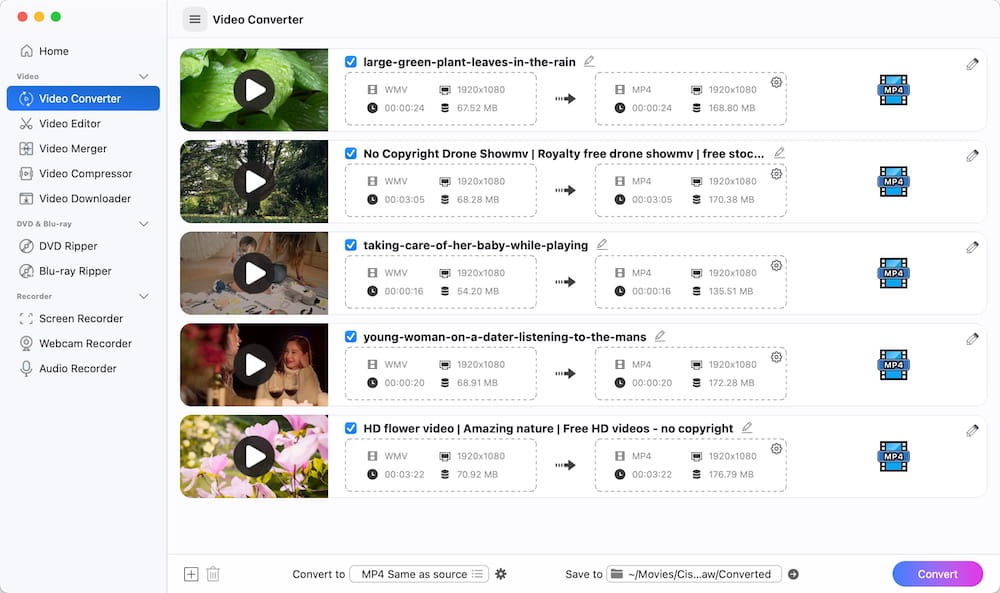Viewport: 1000px width, 593px height.
Task: Open output settings gear for Drone Showmv video
Action: pos(776,173)
